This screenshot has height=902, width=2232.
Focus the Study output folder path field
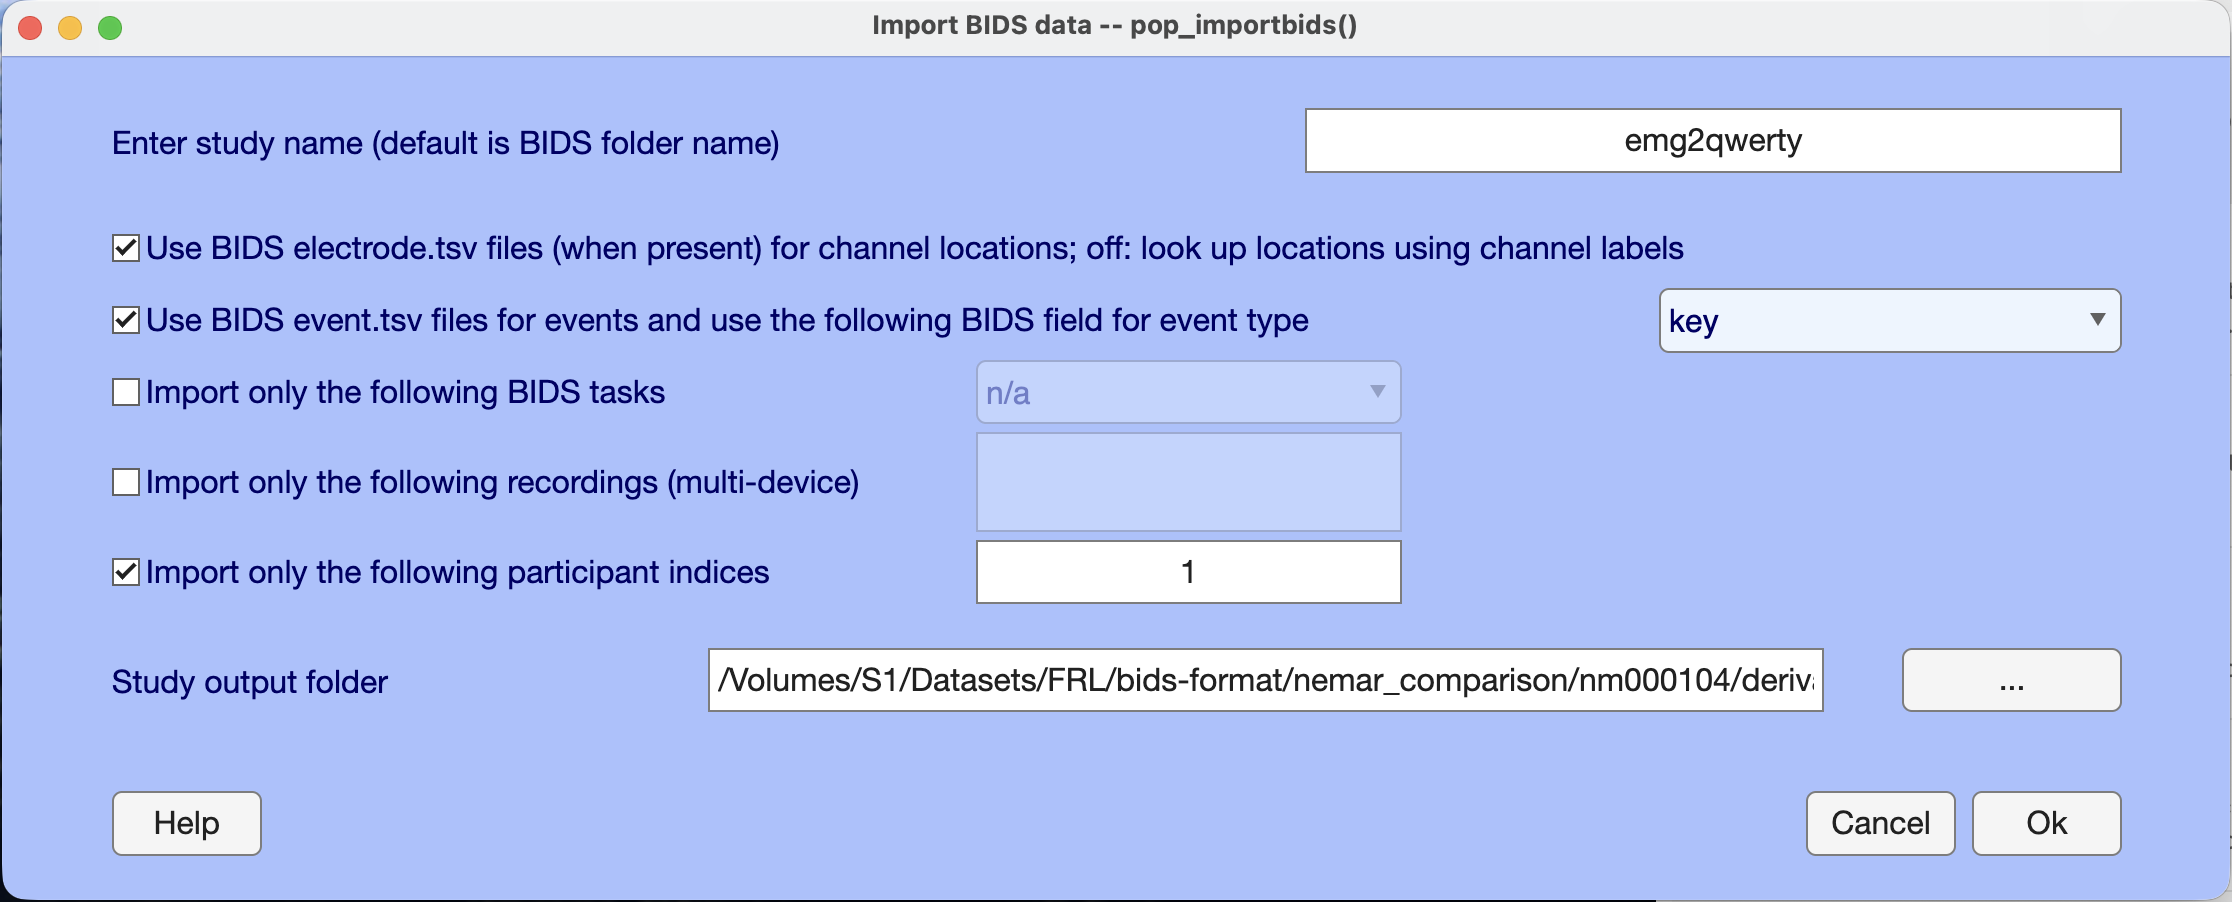(x=1265, y=680)
